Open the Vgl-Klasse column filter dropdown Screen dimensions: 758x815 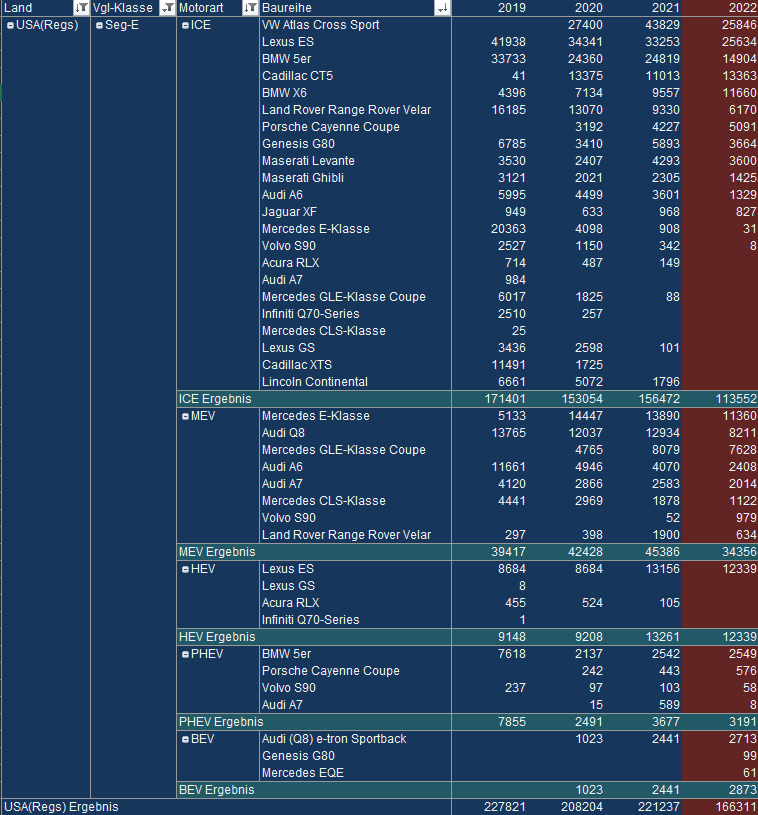pyautogui.click(x=167, y=8)
